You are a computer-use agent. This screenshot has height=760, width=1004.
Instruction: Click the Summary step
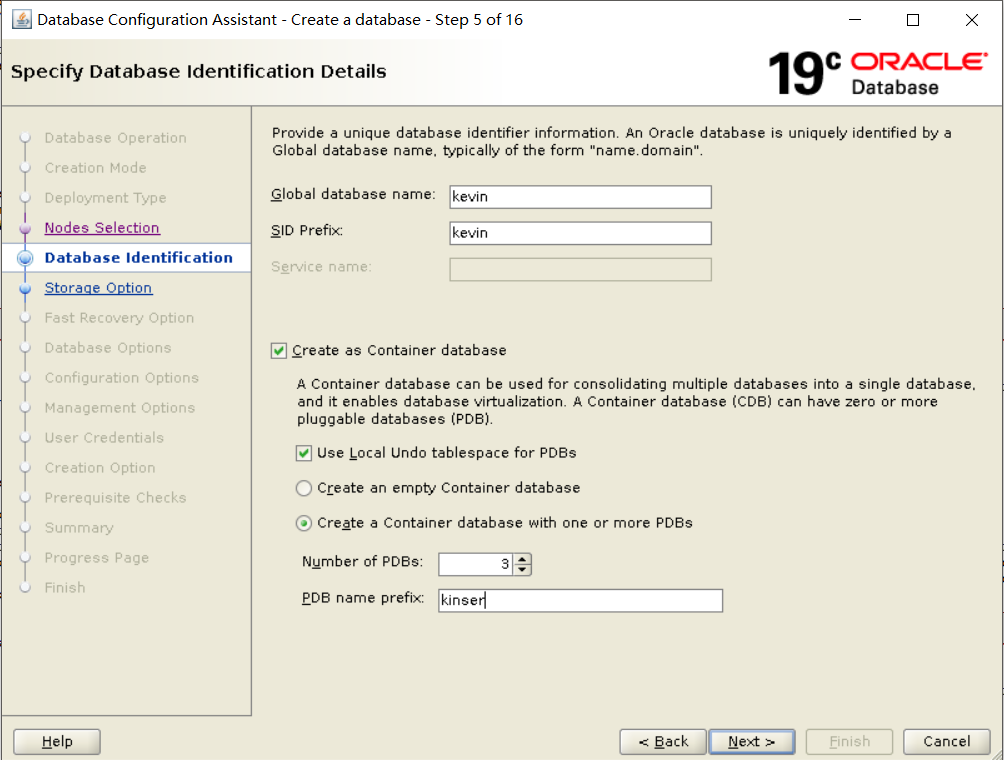79,528
